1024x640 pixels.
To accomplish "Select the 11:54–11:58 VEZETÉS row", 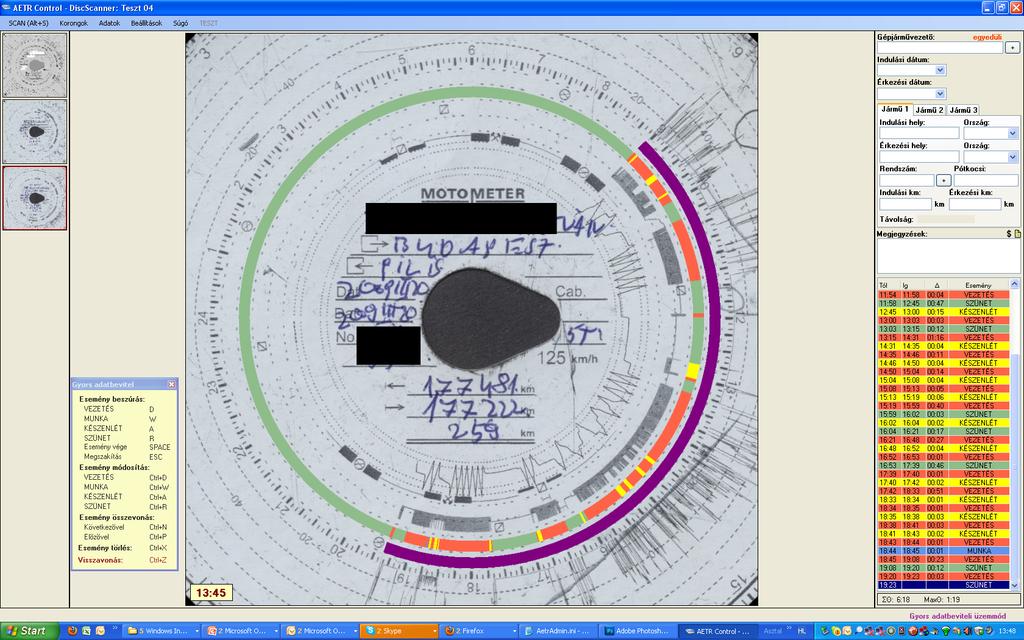I will point(944,295).
